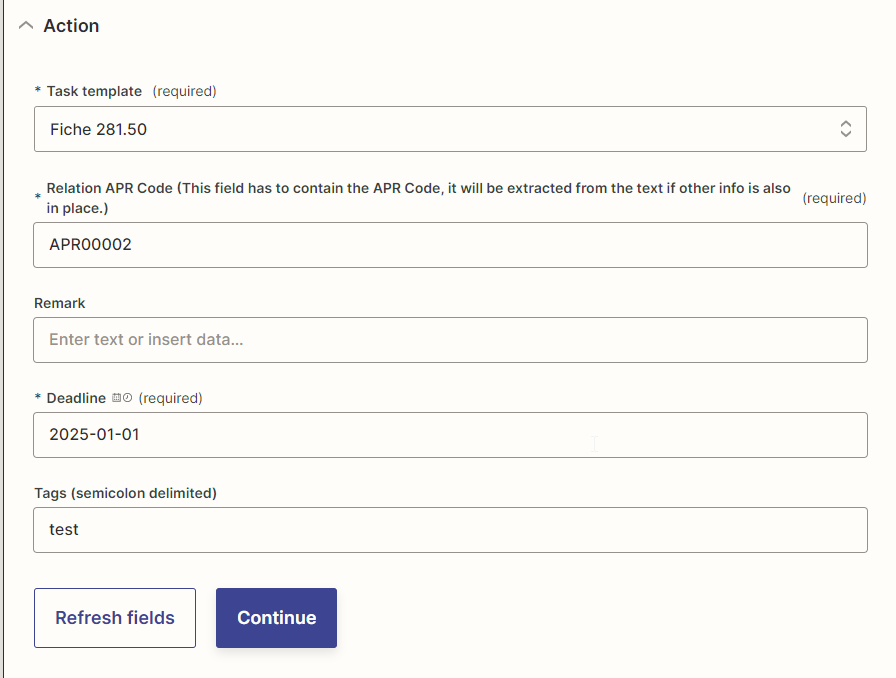Screen dimensions: 896x678
Task: Click the Tags (semicolon delimited) label
Action: coord(126,493)
